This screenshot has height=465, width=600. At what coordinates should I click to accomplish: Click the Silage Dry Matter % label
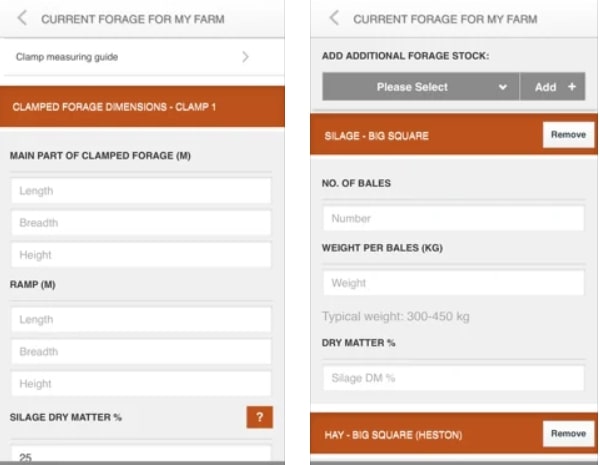pos(65,417)
